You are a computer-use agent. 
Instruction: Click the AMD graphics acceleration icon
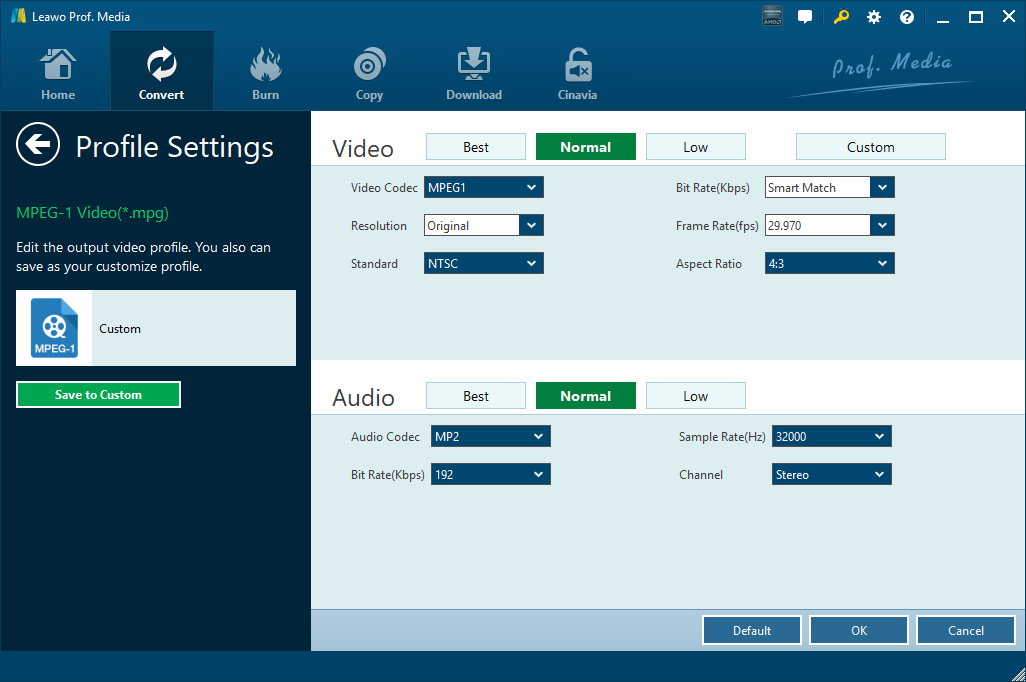click(x=772, y=17)
